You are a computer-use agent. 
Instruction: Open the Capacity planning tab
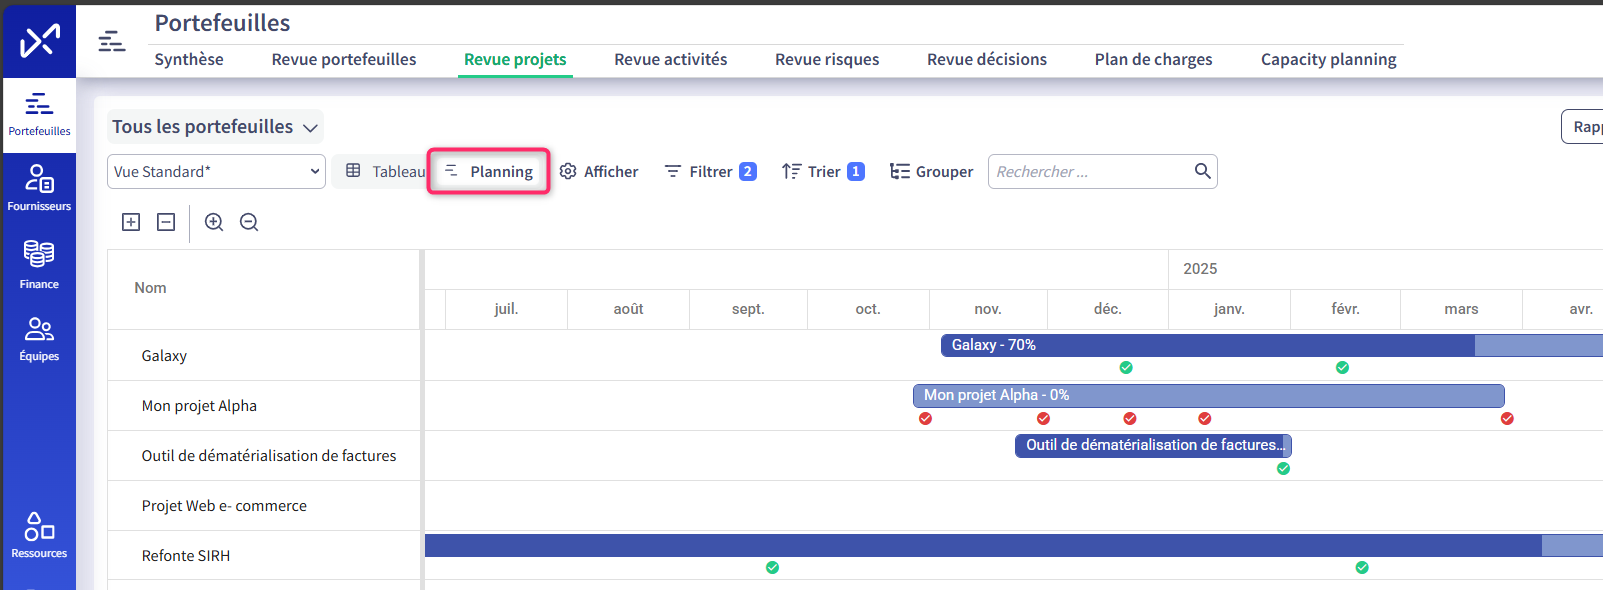coord(1328,60)
